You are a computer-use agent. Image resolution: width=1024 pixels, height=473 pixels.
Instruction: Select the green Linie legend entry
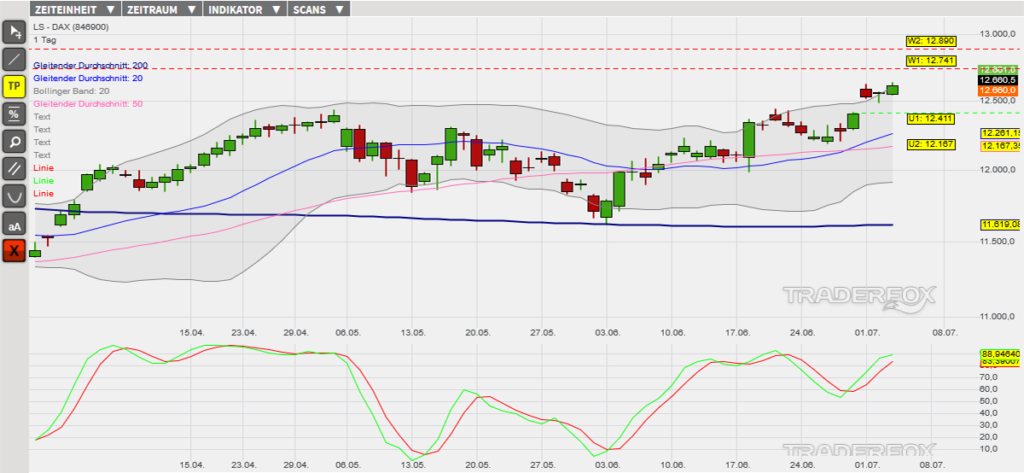43,181
